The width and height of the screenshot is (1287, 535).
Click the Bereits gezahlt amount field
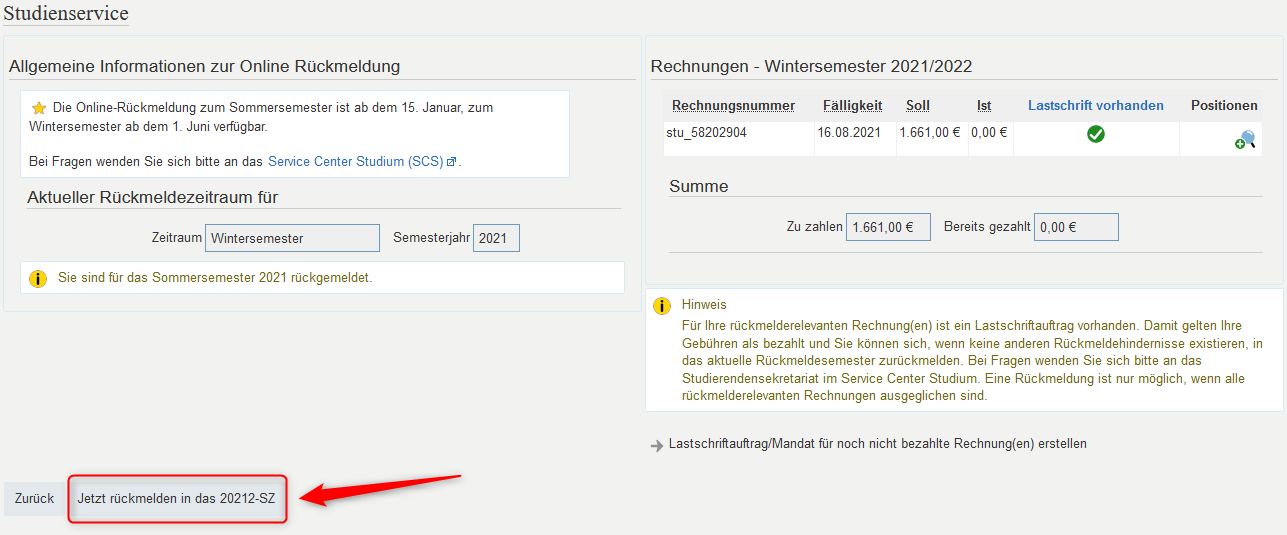click(1076, 227)
